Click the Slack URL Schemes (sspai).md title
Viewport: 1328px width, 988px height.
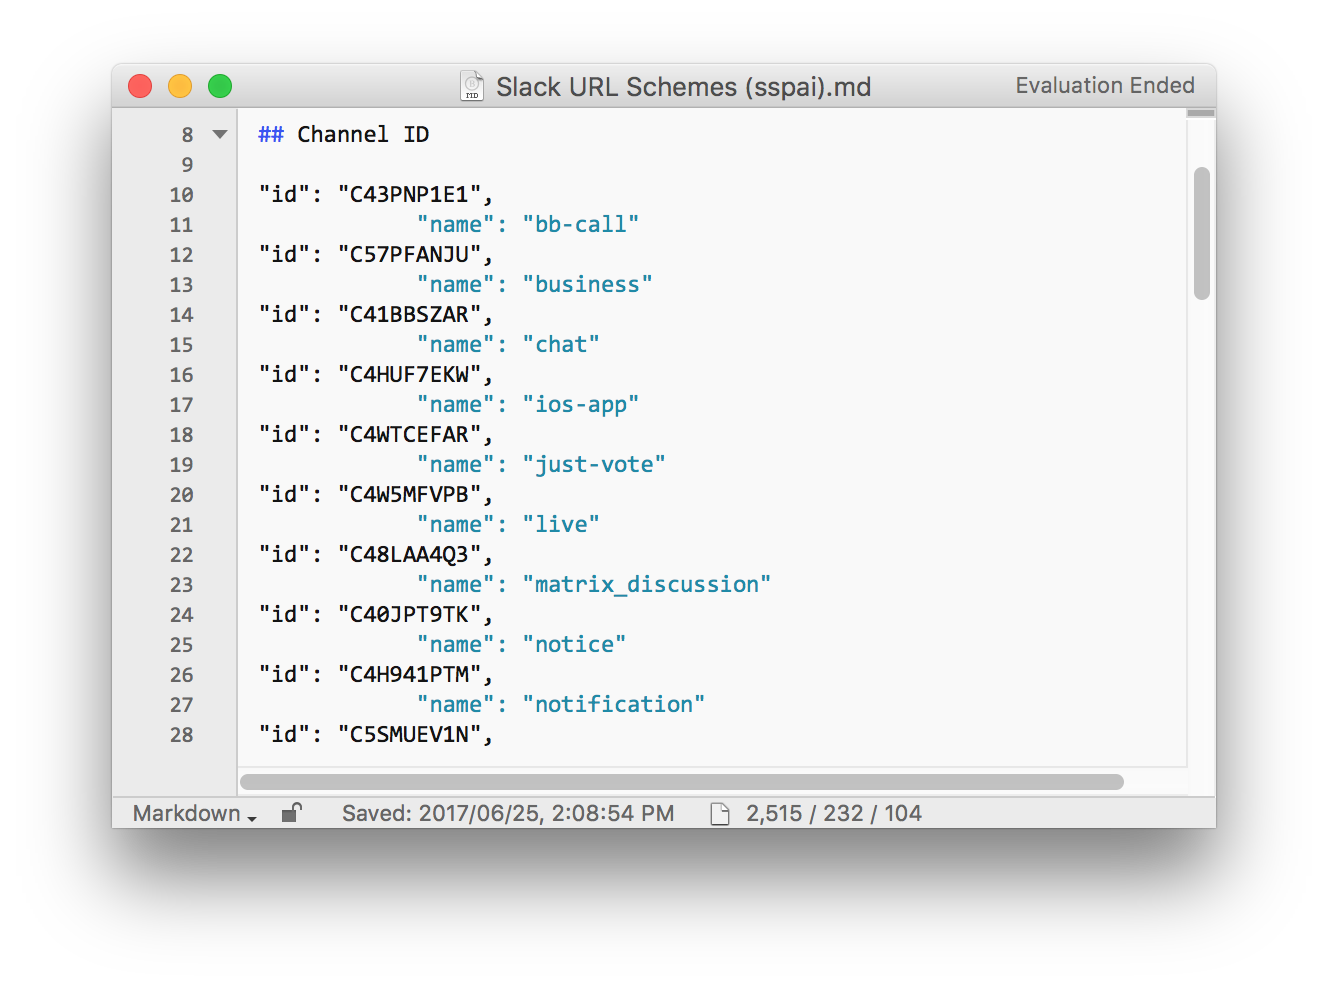[683, 87]
